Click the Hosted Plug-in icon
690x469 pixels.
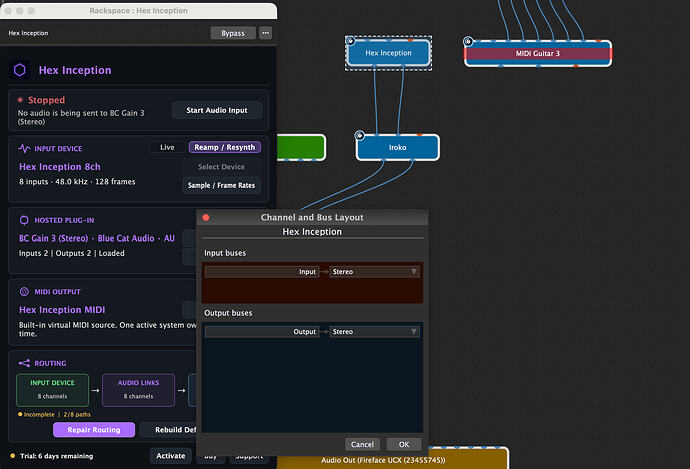24,220
